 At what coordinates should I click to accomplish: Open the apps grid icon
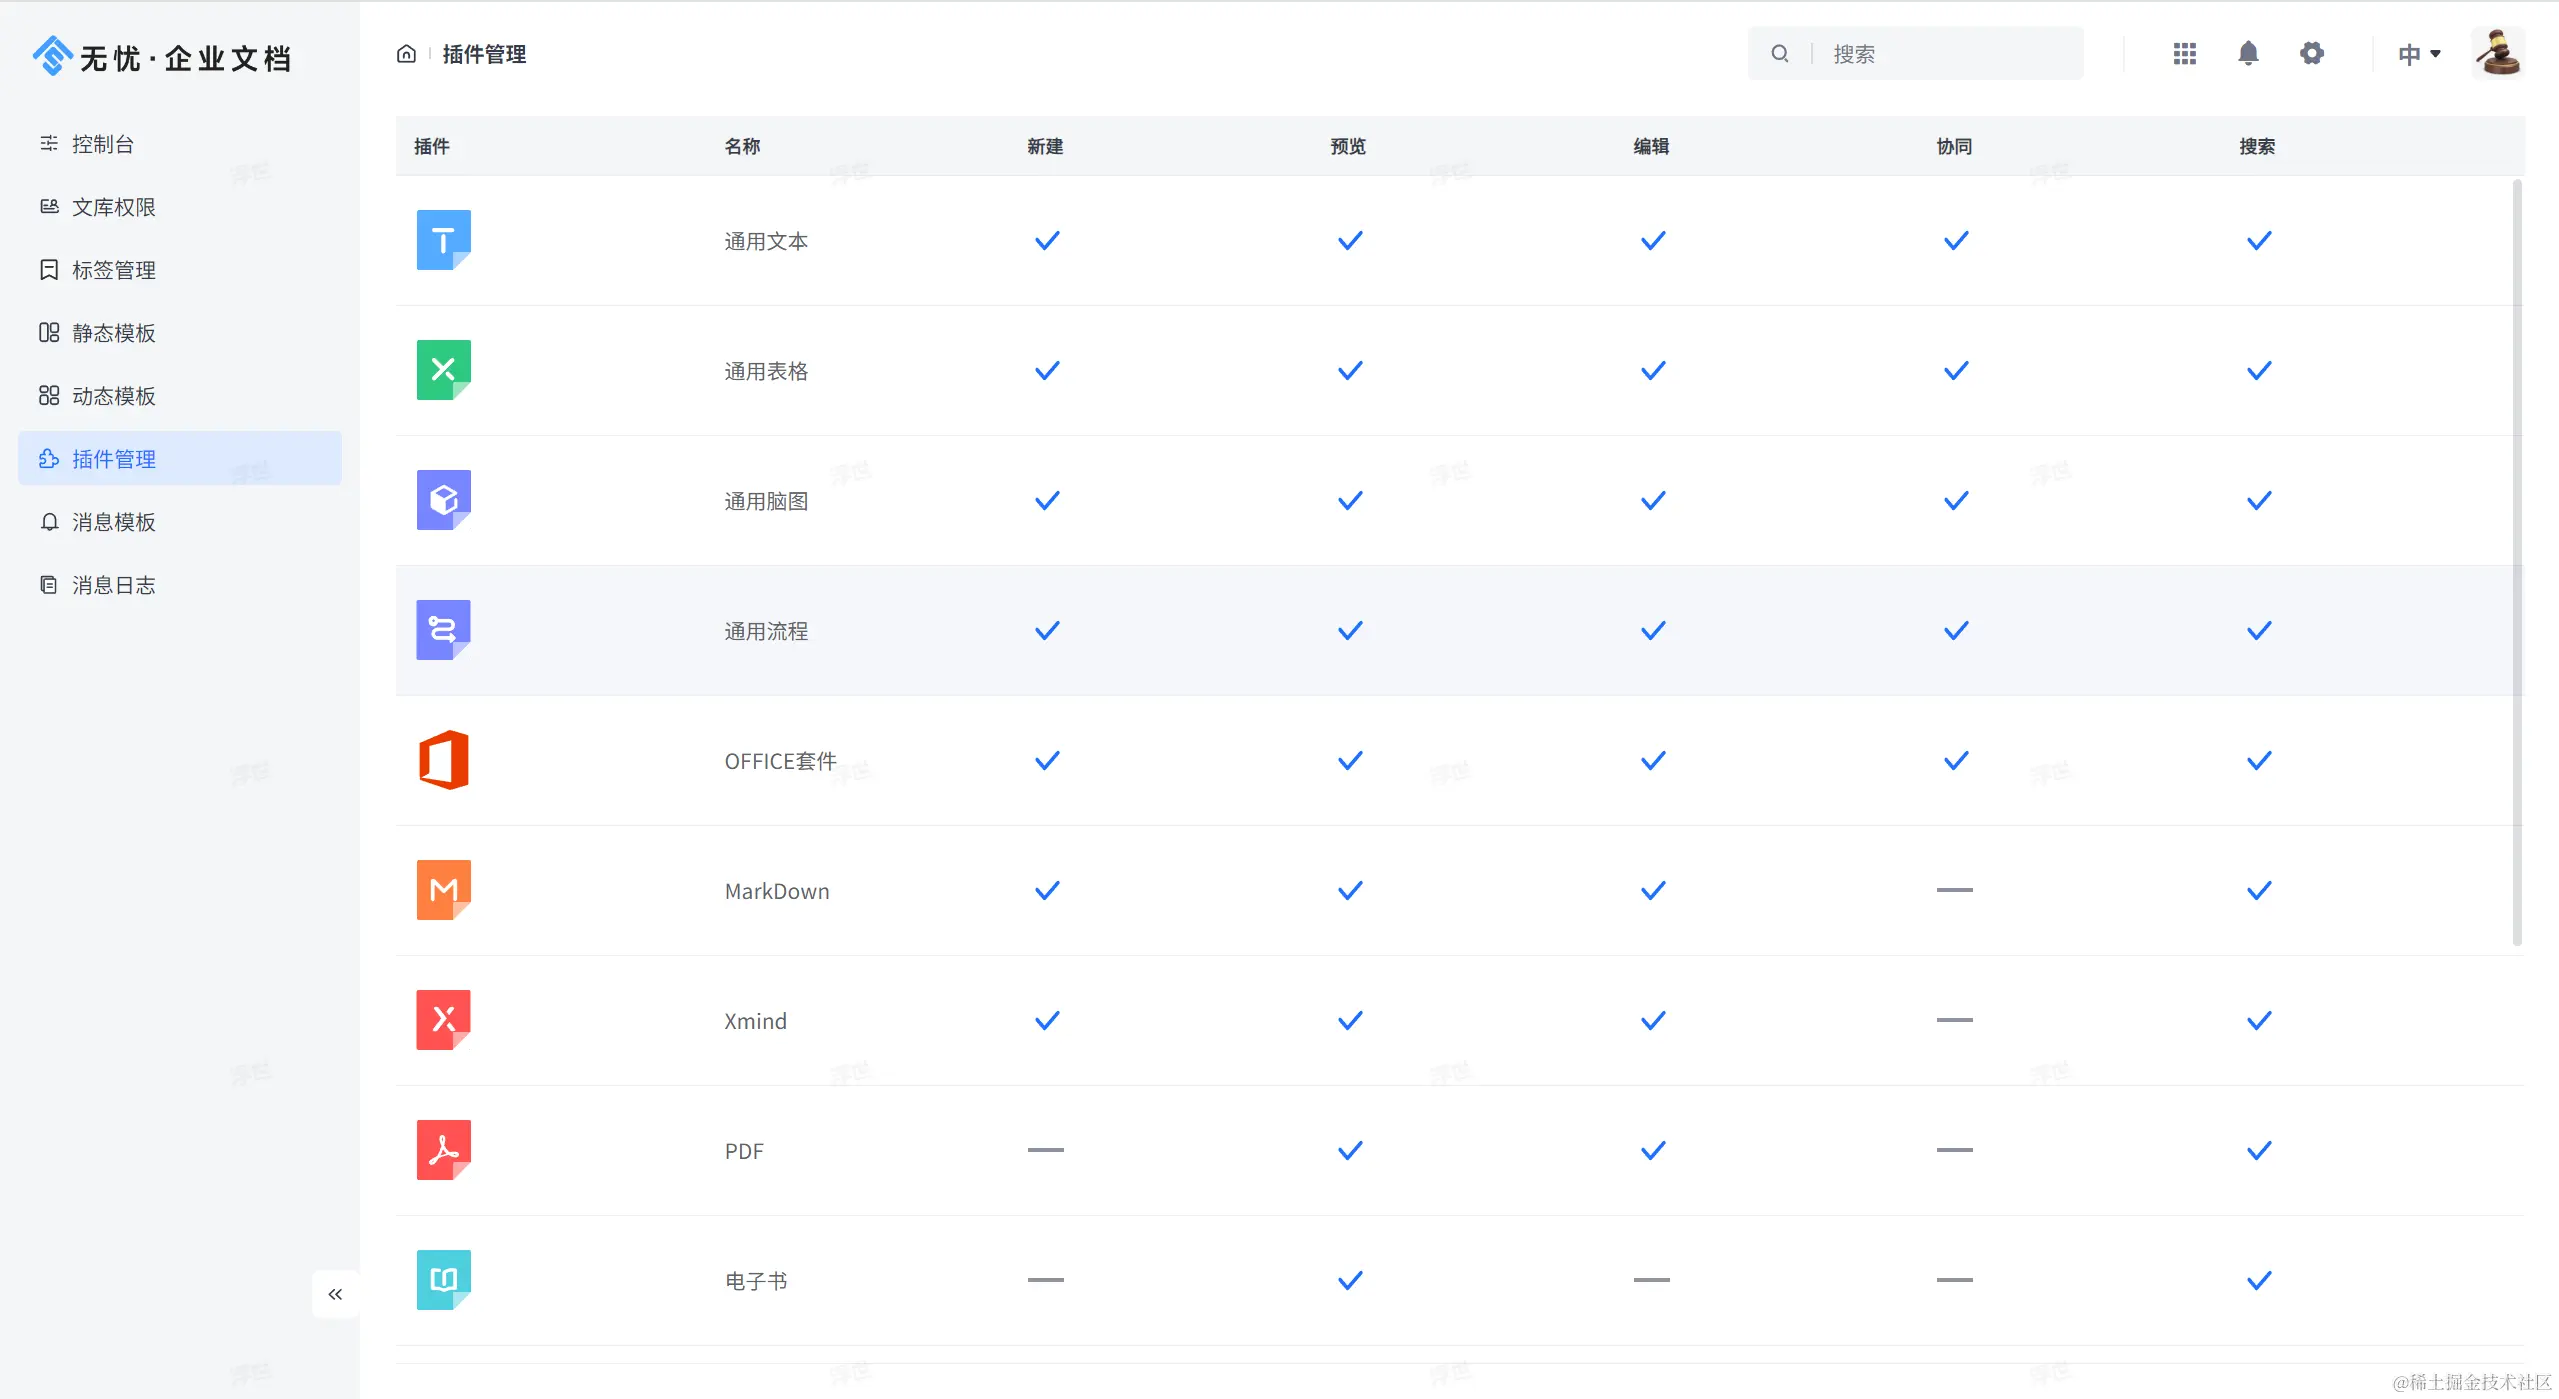pyautogui.click(x=2184, y=54)
